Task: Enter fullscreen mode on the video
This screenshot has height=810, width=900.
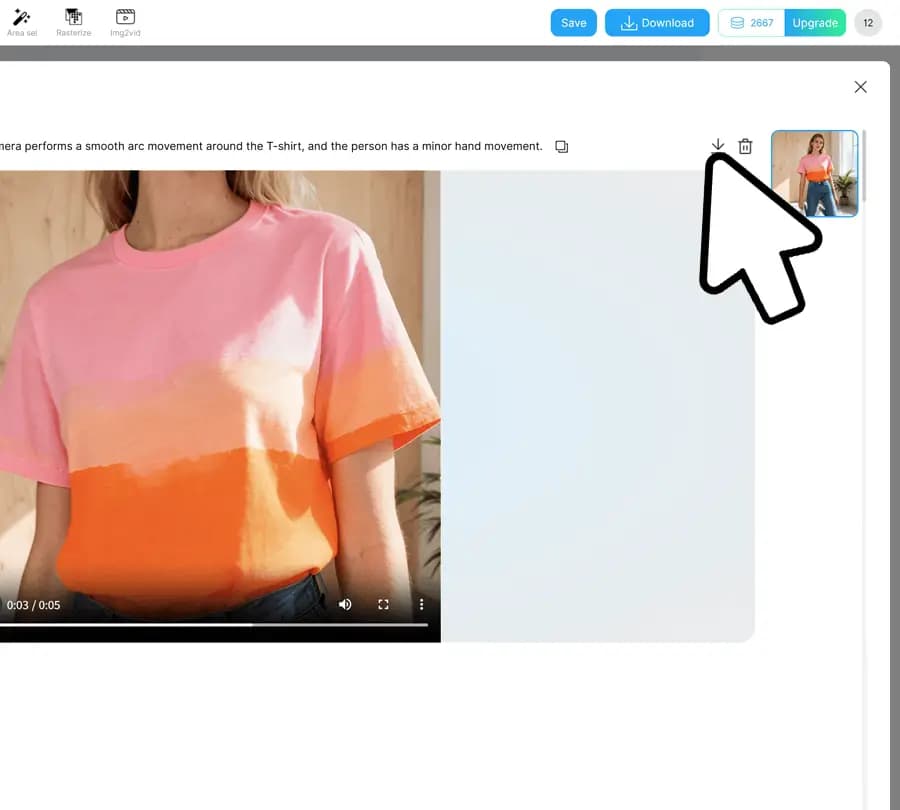Action: click(x=383, y=604)
